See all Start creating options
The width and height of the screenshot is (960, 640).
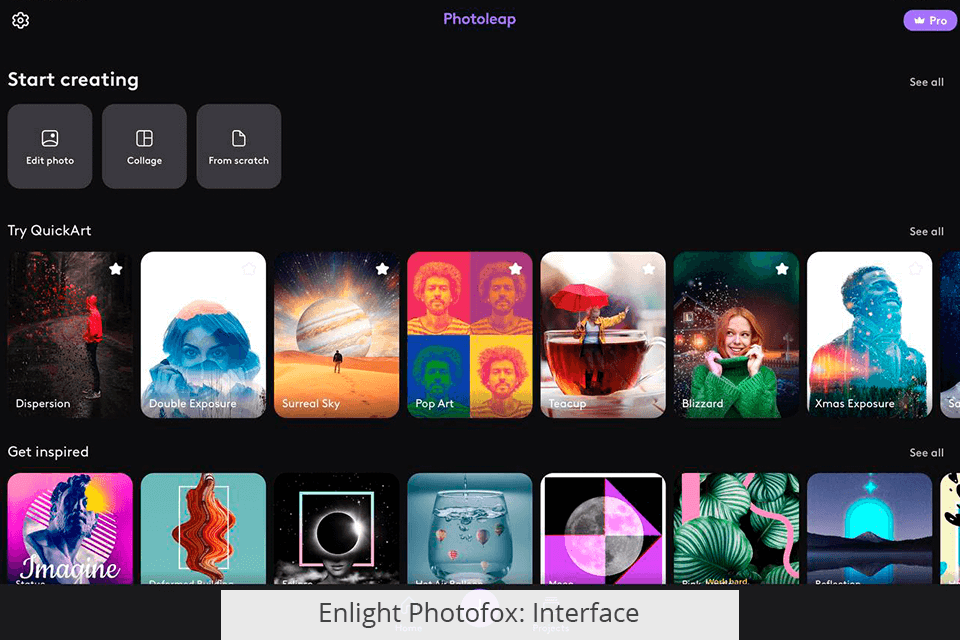click(x=926, y=82)
